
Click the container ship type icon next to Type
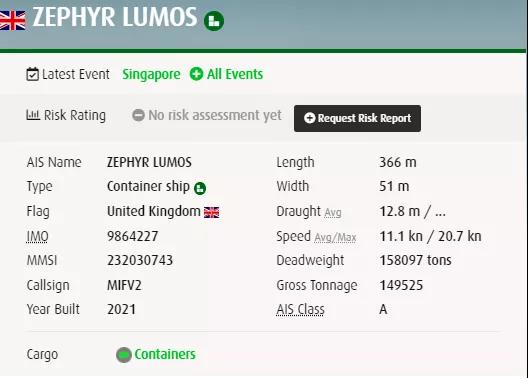pos(200,188)
